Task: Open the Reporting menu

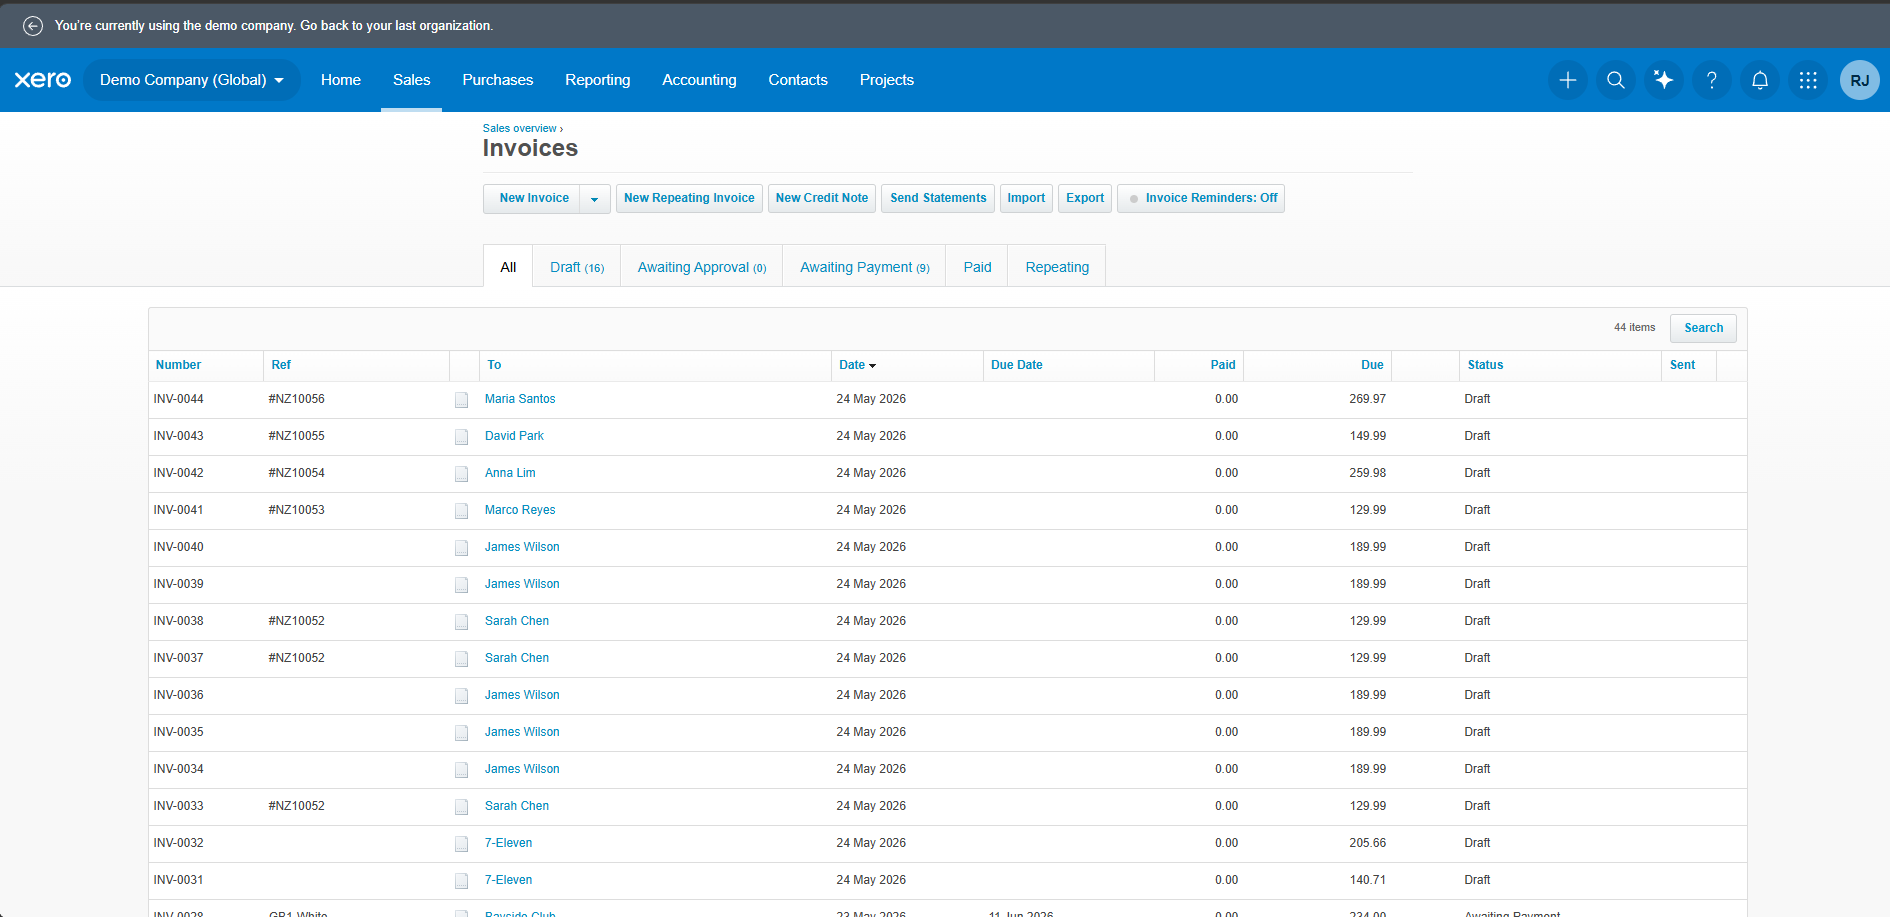Action: click(597, 80)
